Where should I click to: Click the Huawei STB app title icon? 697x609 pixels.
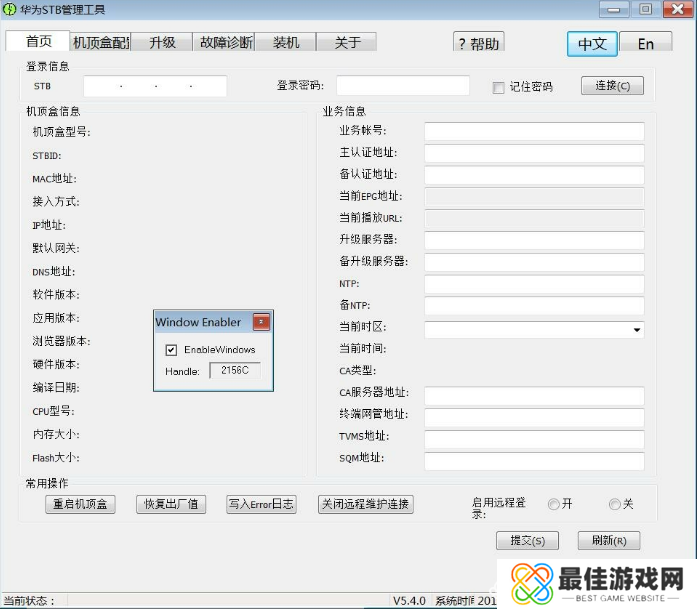coord(10,10)
